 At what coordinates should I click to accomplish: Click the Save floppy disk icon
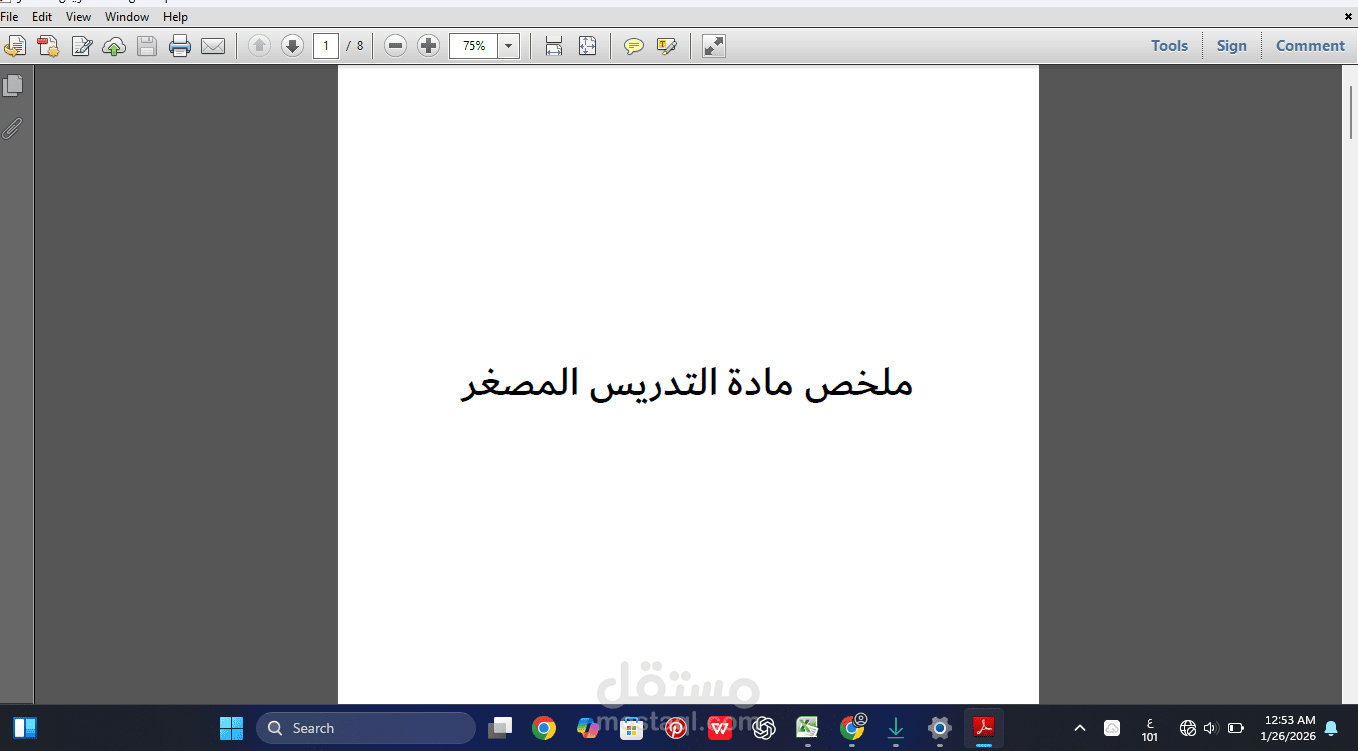point(147,46)
